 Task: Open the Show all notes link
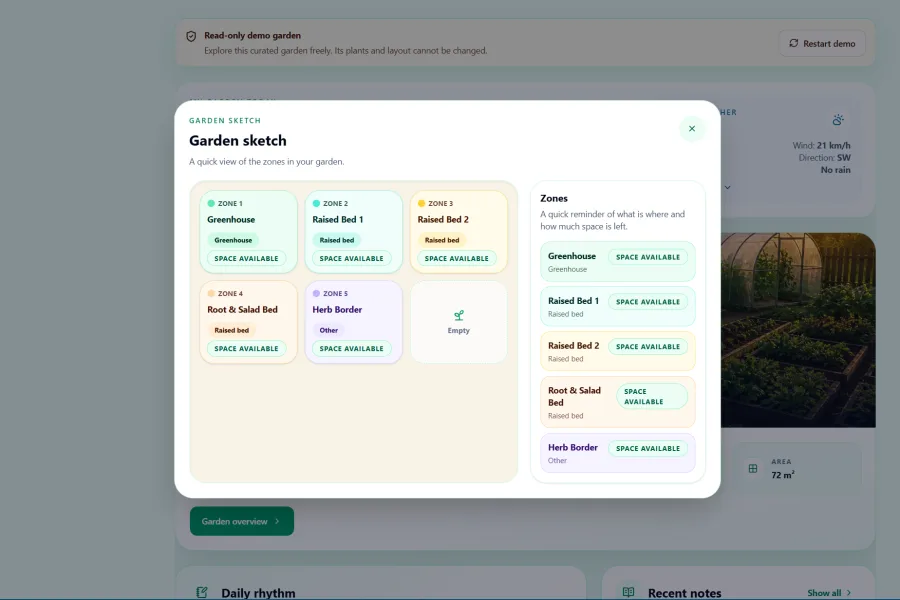(x=829, y=593)
